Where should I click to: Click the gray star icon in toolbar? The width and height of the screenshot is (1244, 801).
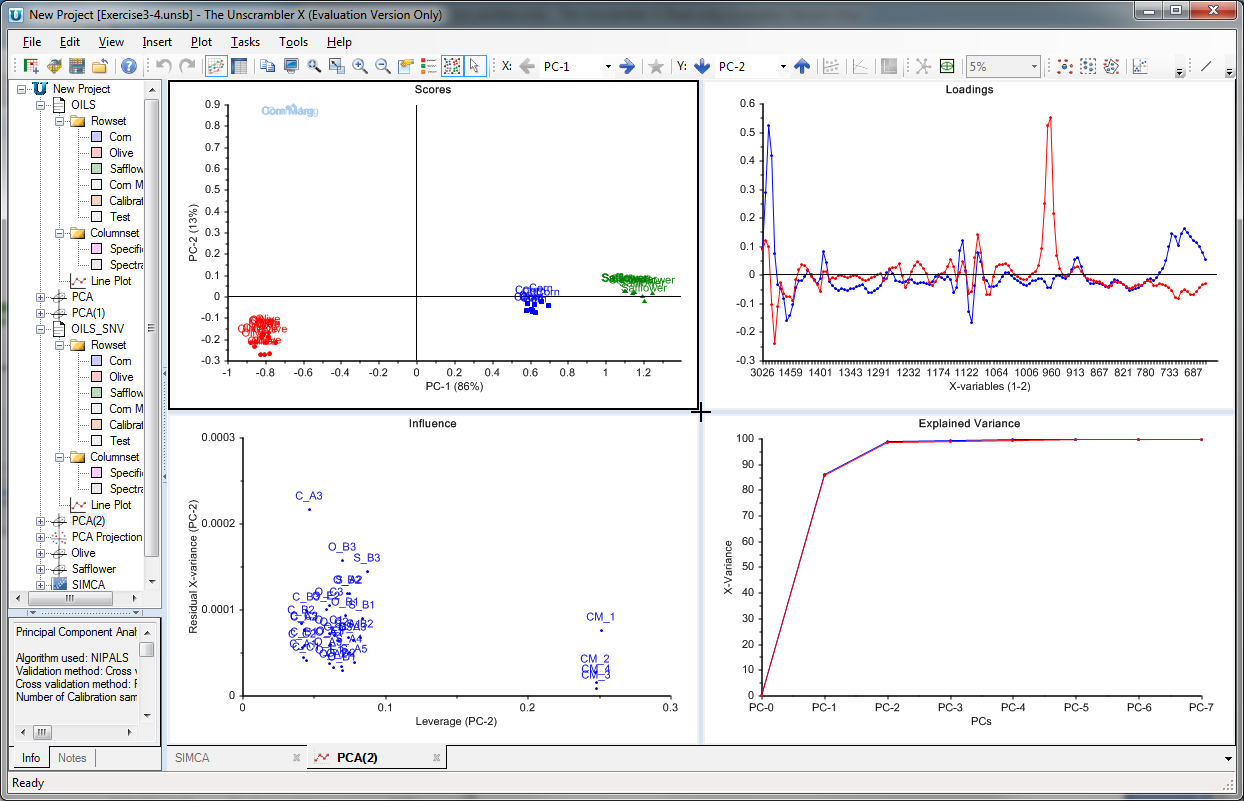point(656,66)
